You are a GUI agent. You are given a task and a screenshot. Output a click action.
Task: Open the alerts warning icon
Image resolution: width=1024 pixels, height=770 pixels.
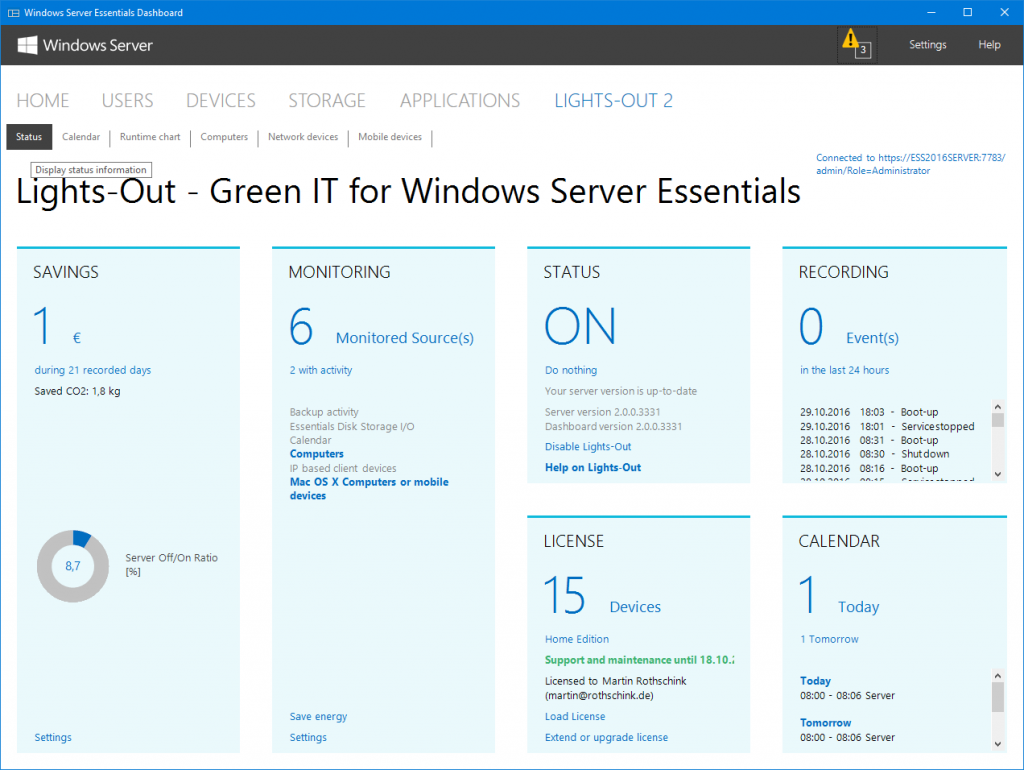(856, 44)
